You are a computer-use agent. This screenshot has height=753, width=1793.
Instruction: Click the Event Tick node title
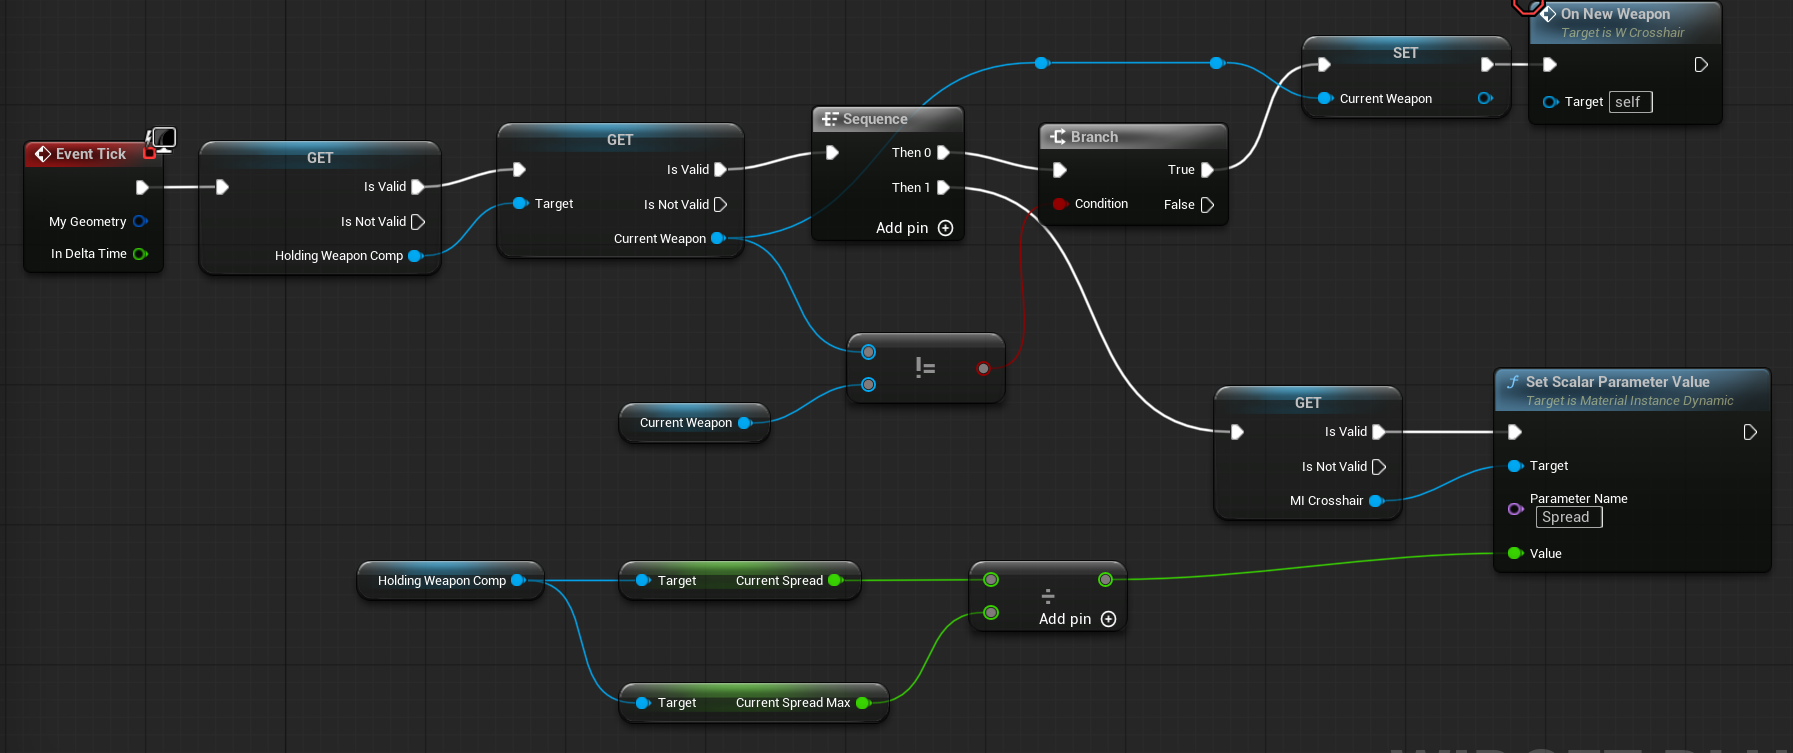tap(90, 154)
